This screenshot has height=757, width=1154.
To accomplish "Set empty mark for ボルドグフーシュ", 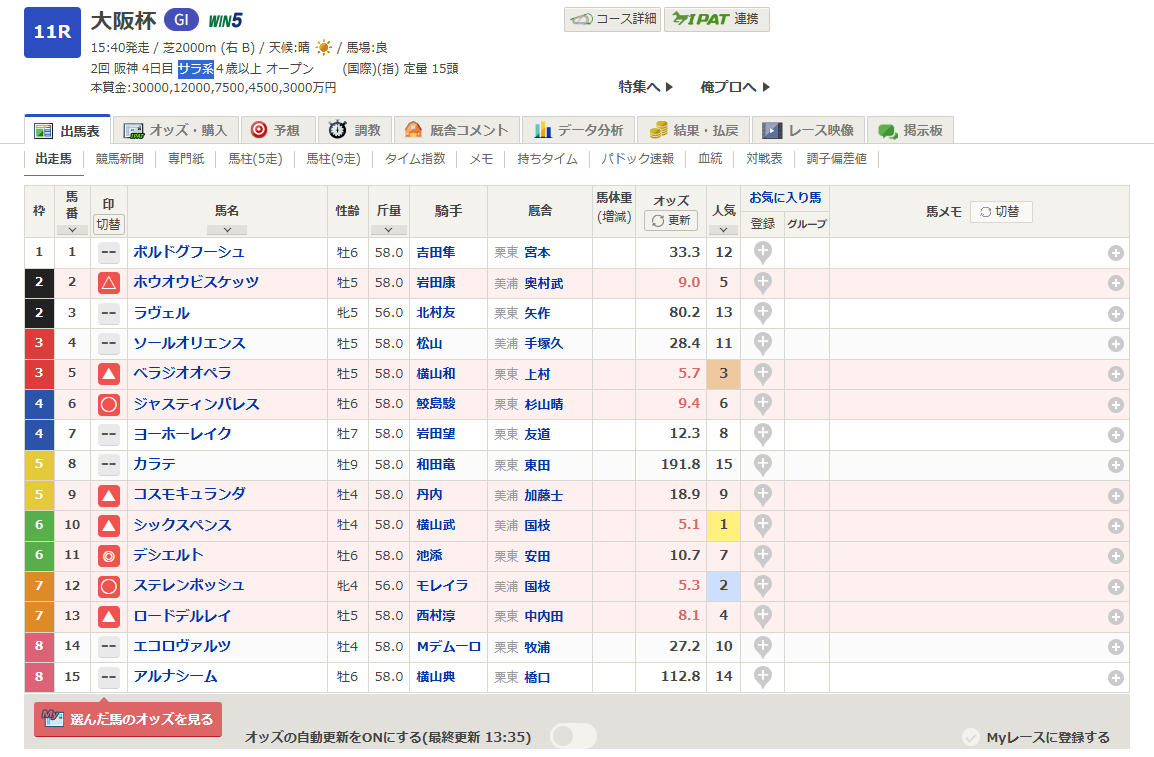I will pyautogui.click(x=109, y=252).
